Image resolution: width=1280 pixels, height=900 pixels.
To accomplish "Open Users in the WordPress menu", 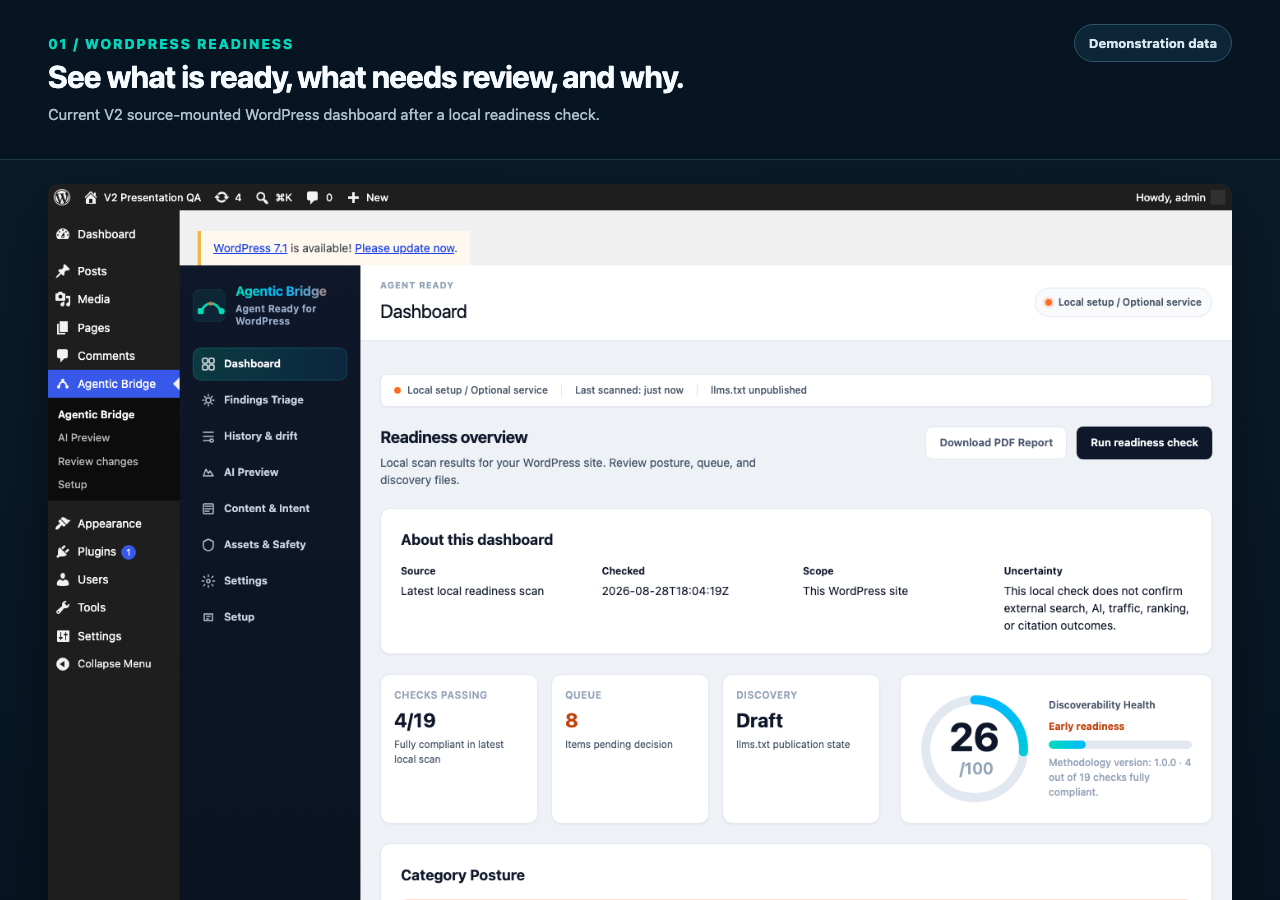I will 114,580.
